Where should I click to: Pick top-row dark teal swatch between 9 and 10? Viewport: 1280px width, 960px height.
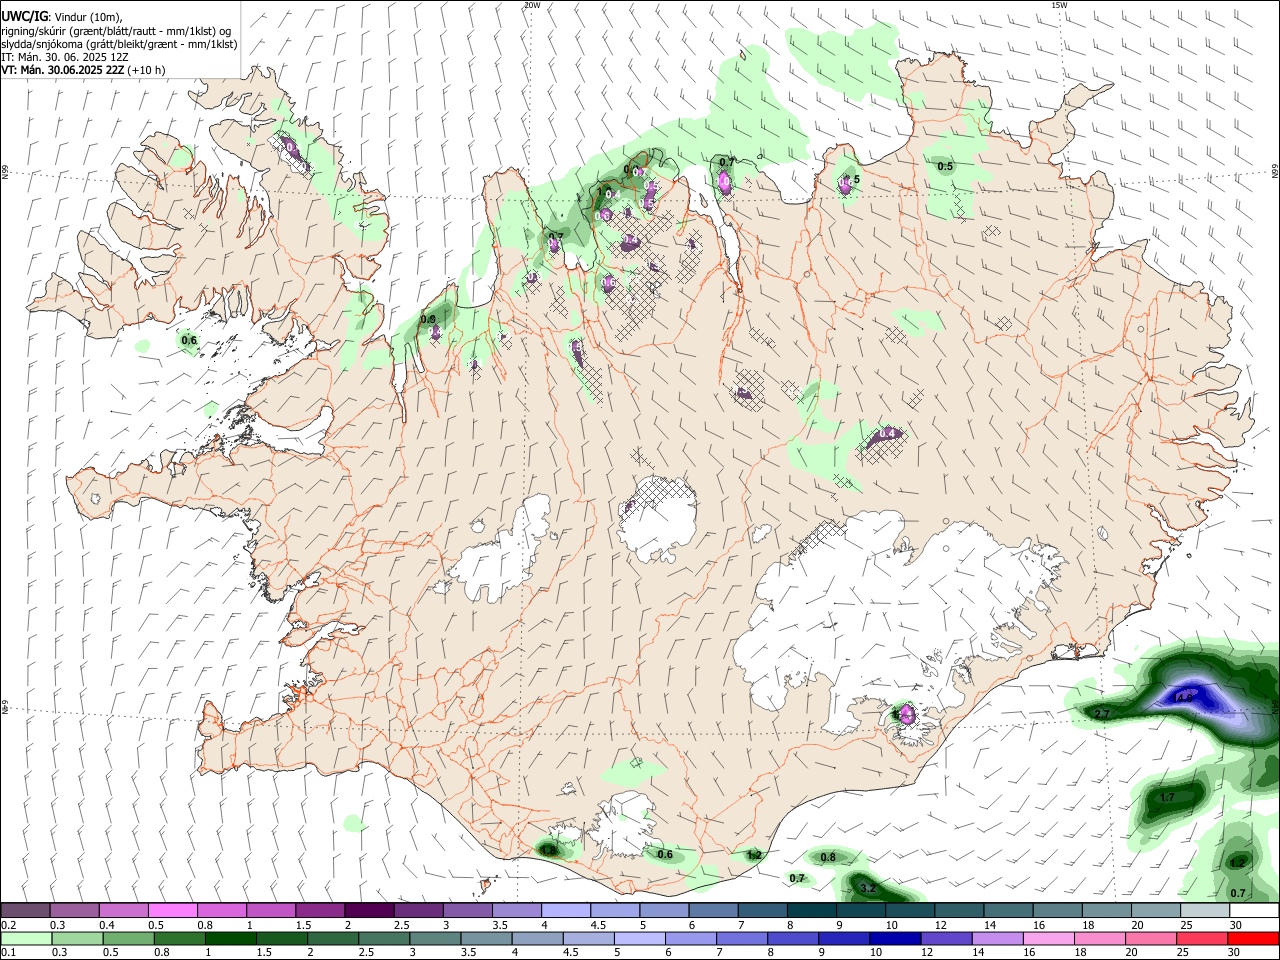[x=860, y=911]
